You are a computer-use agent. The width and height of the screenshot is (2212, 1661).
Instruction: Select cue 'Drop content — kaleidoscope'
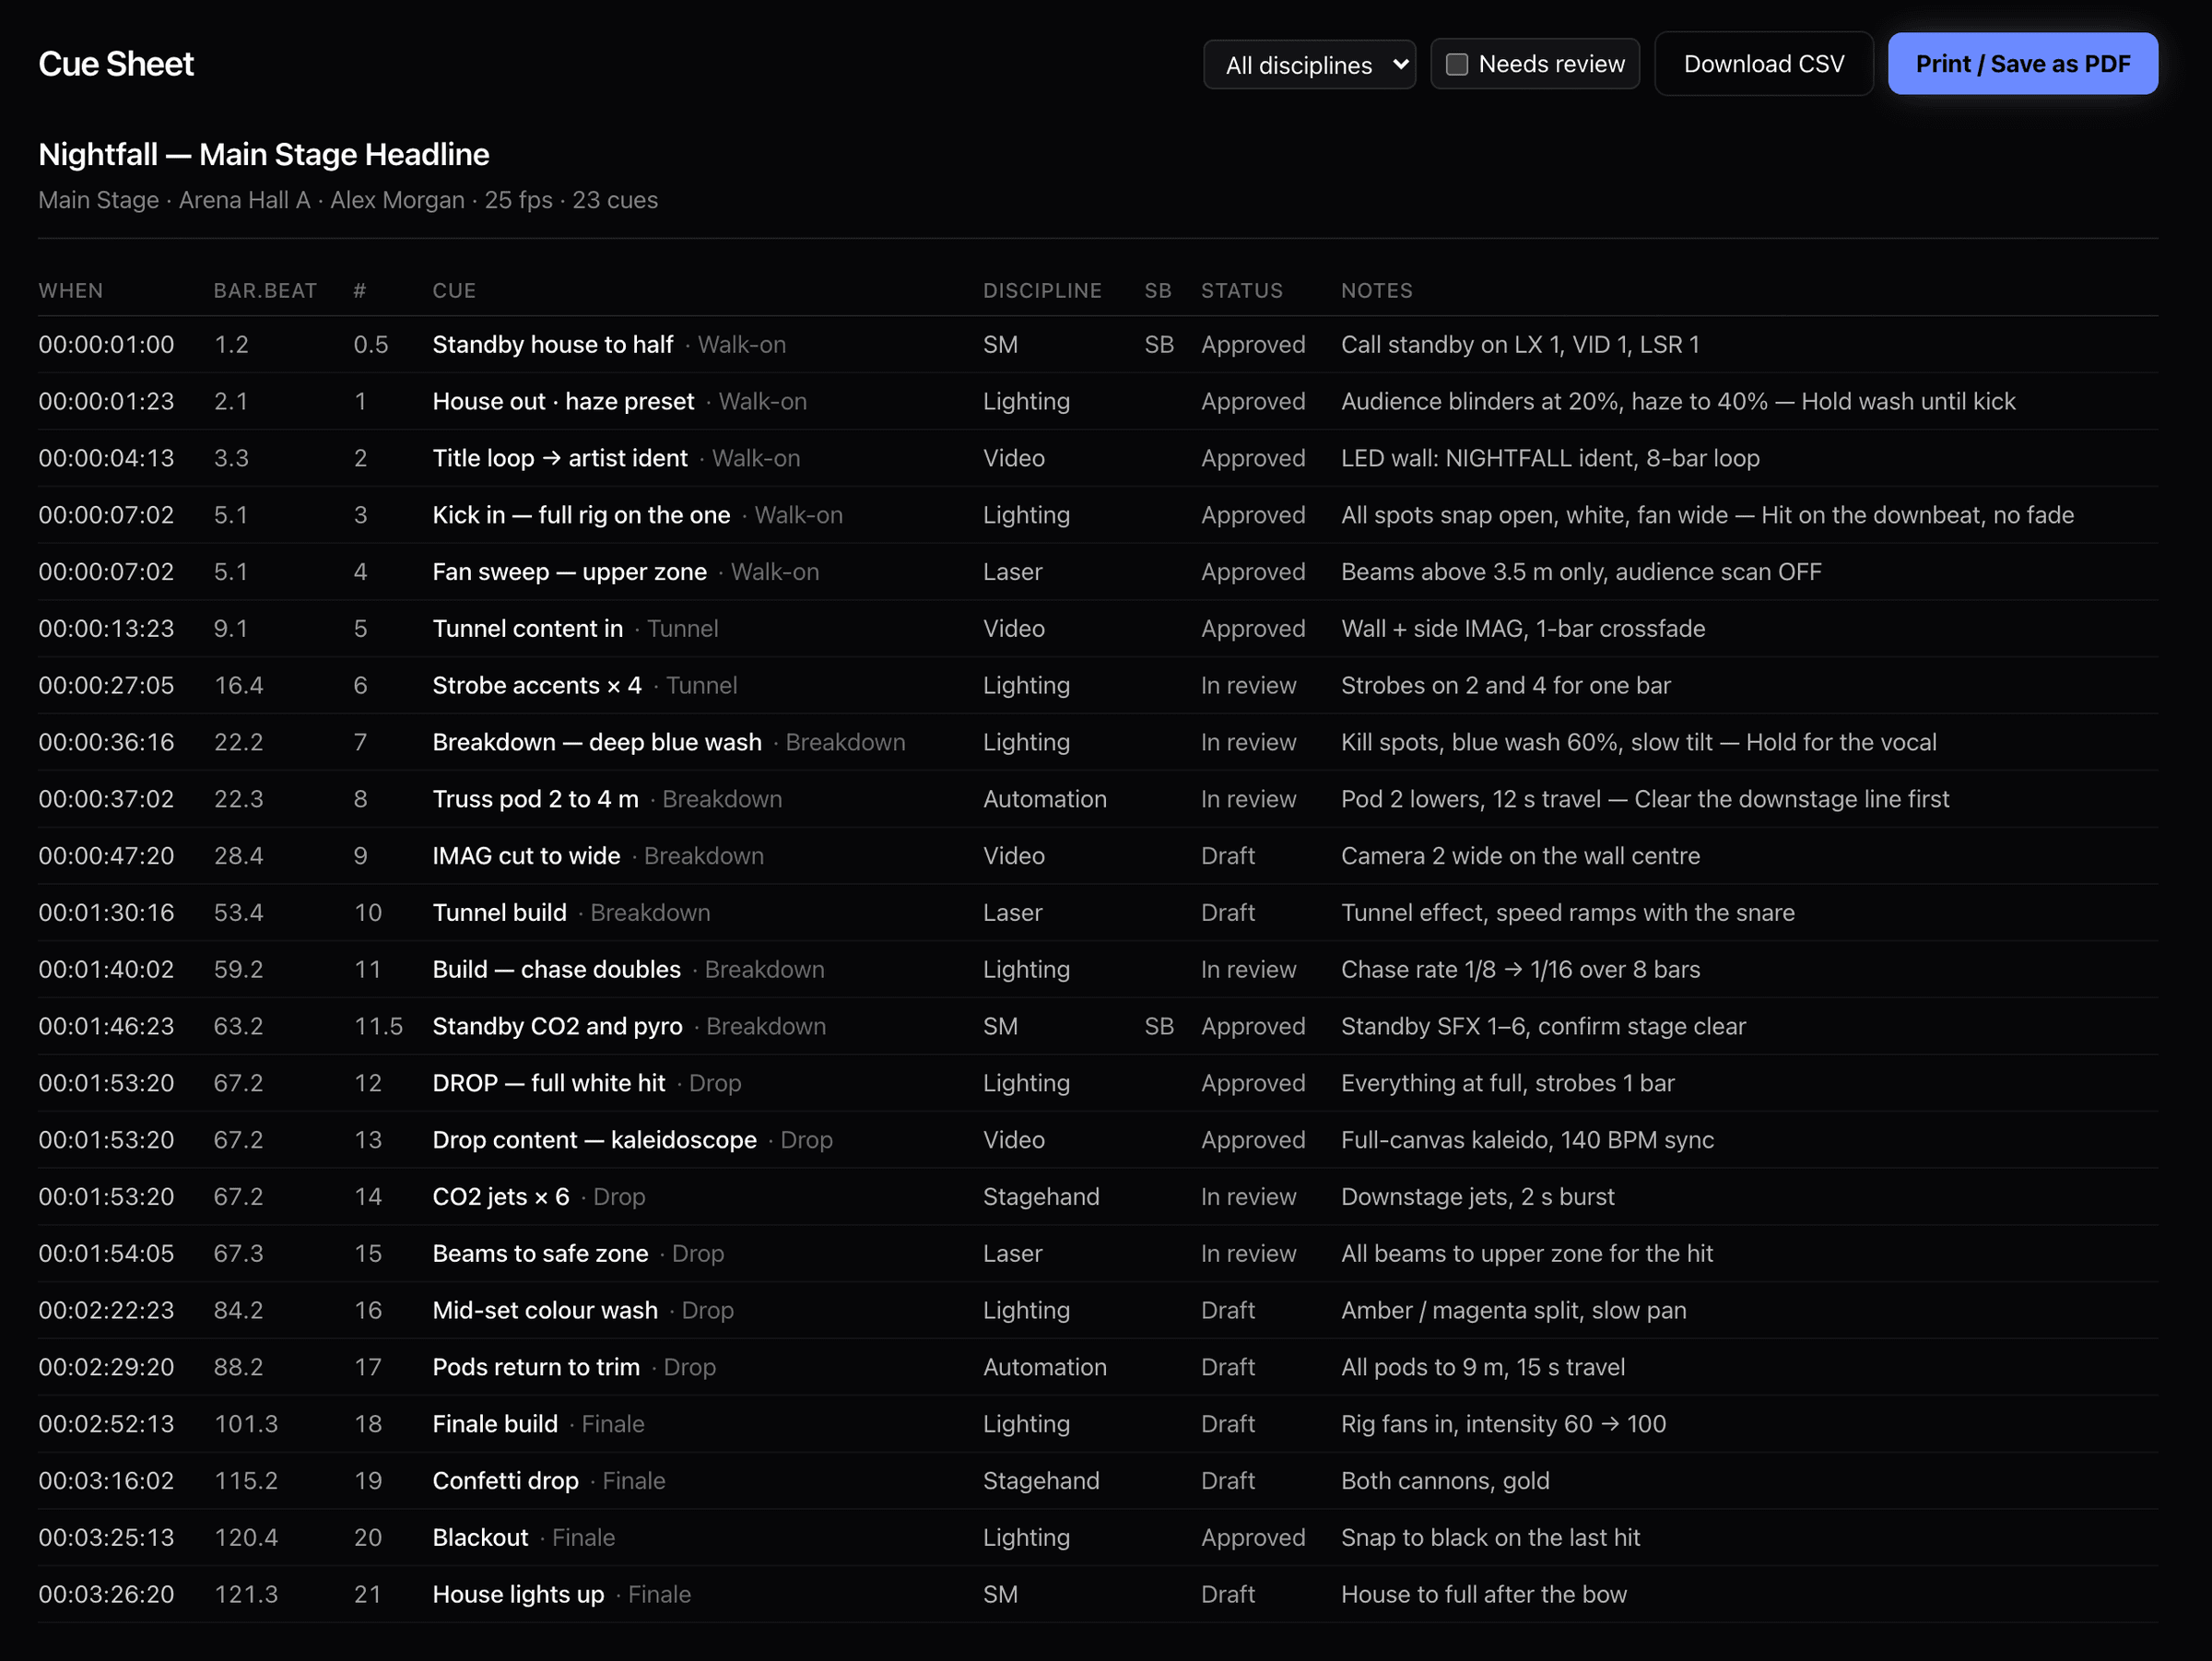[594, 1140]
